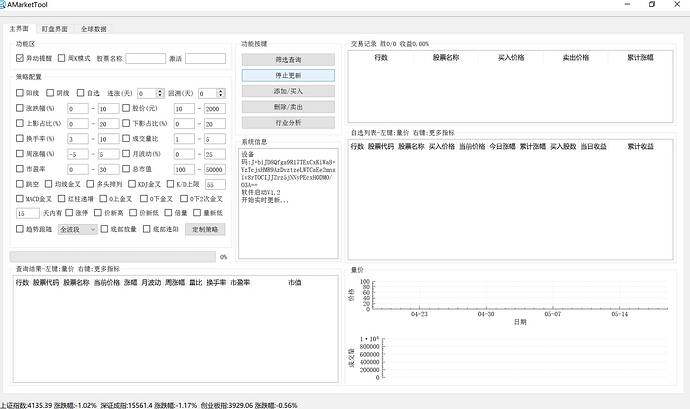The image size is (690, 409).
Task: Tick the 倍量 checkbox
Action: [168, 213]
